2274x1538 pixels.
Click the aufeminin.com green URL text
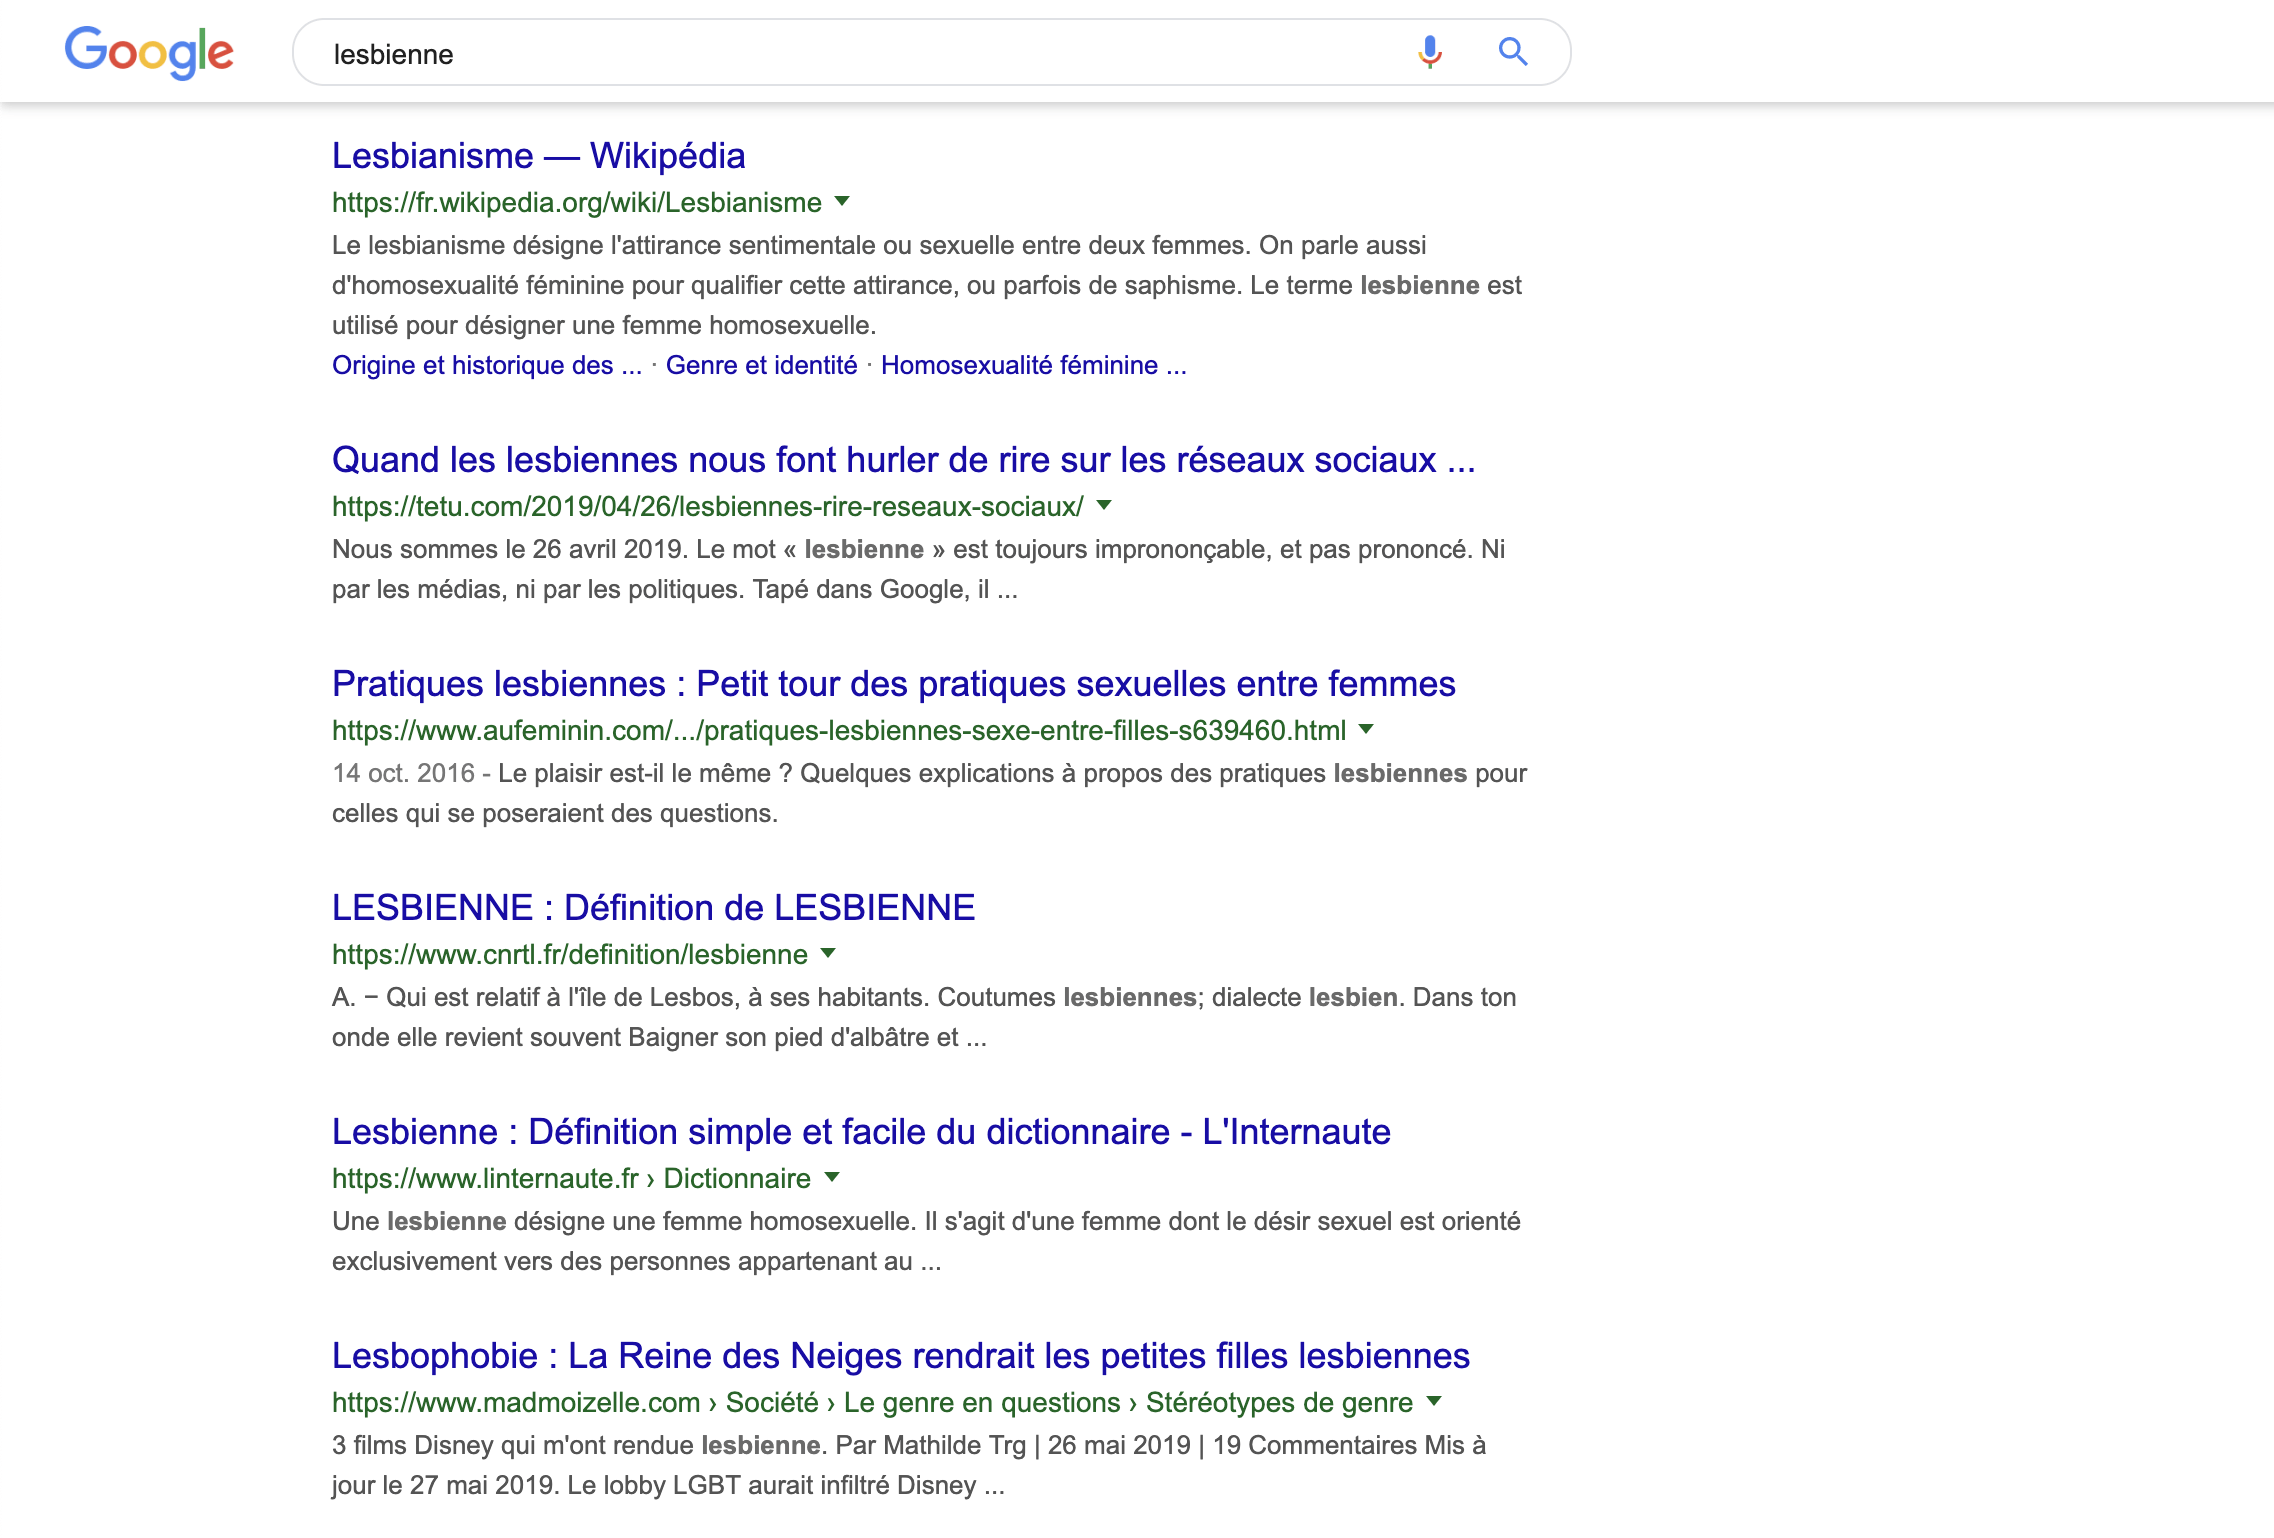coord(839,731)
